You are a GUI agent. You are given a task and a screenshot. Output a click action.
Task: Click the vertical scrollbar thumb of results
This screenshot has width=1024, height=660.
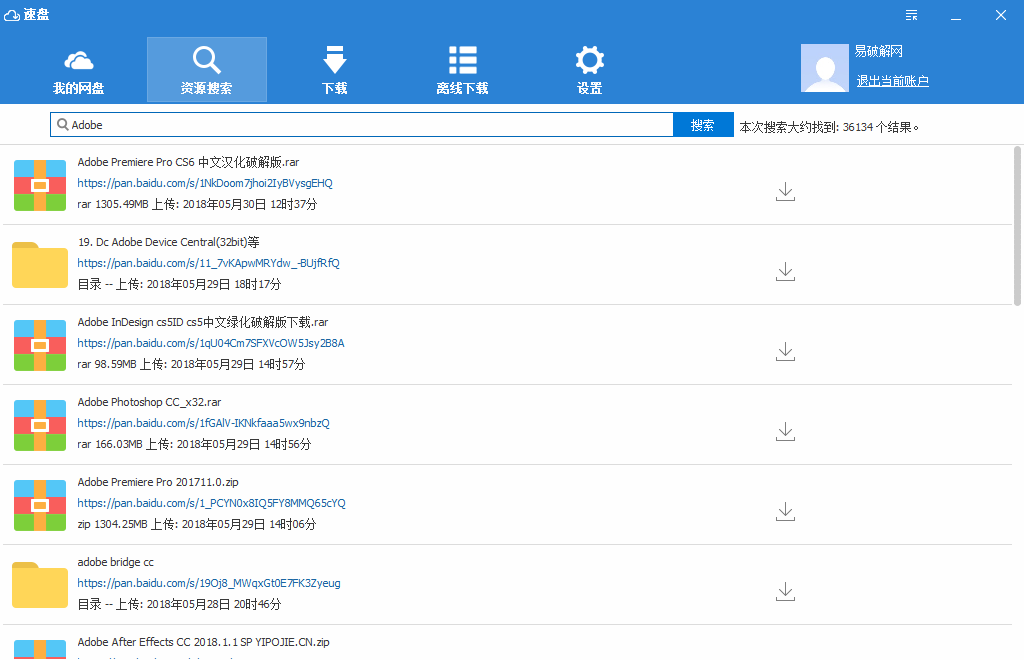1017,226
